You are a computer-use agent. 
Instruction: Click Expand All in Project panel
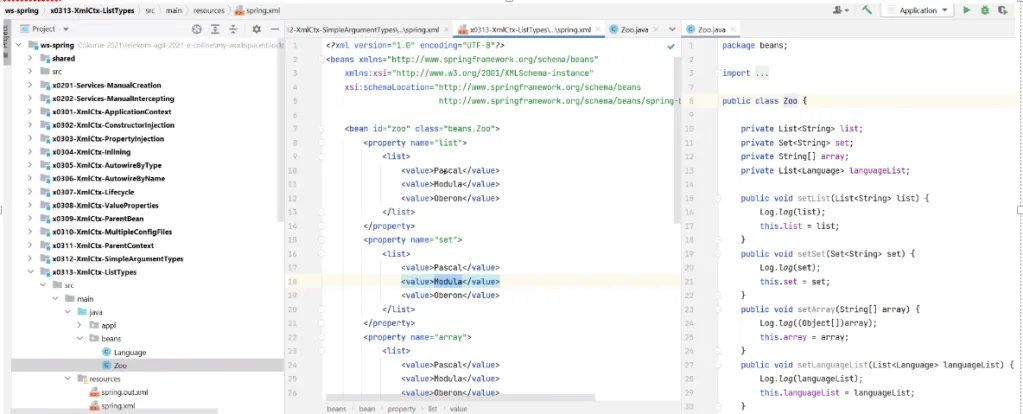point(215,29)
